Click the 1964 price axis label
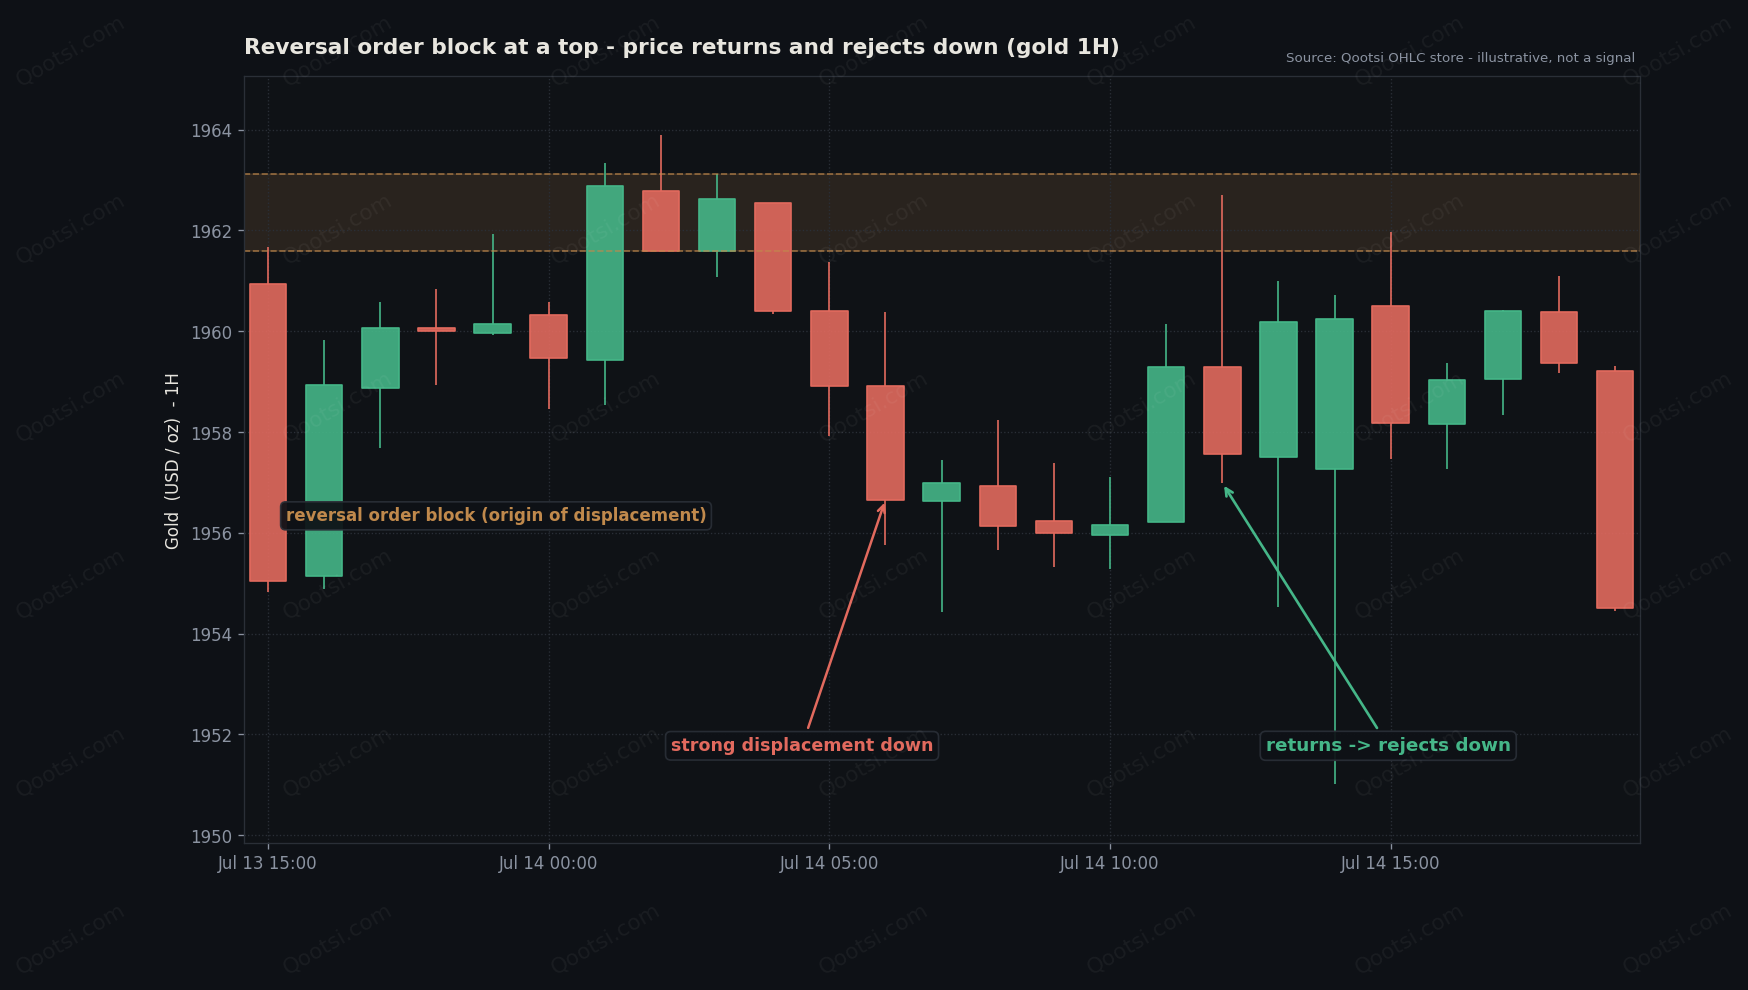1748x990 pixels. coord(211,131)
